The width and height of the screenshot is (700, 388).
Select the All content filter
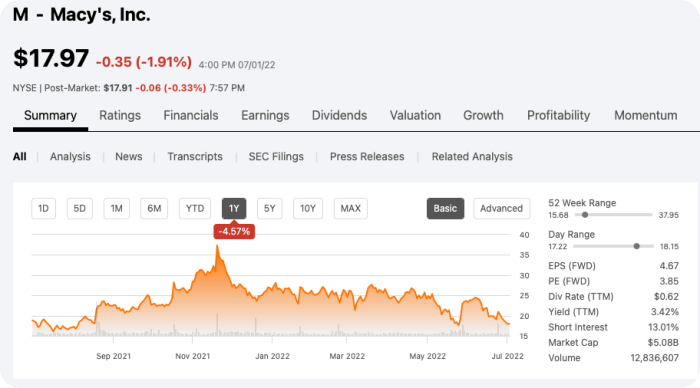[20, 157]
